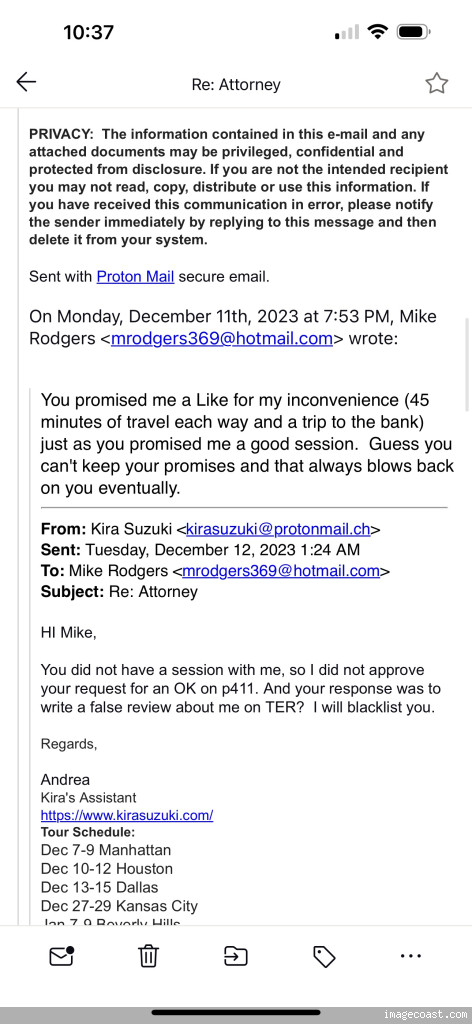Screen dimensions: 472x1024
Task: Tap the move to folder icon
Action: coord(236,956)
